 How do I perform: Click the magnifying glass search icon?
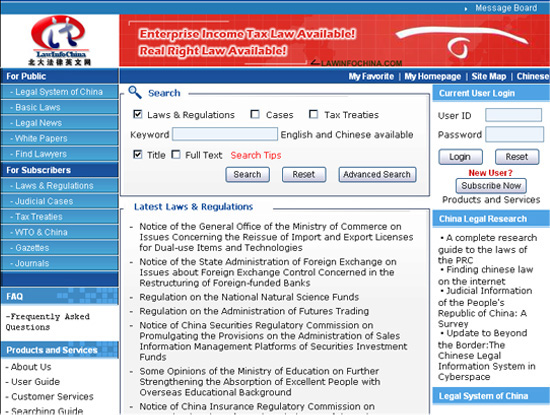pyautogui.click(x=135, y=92)
